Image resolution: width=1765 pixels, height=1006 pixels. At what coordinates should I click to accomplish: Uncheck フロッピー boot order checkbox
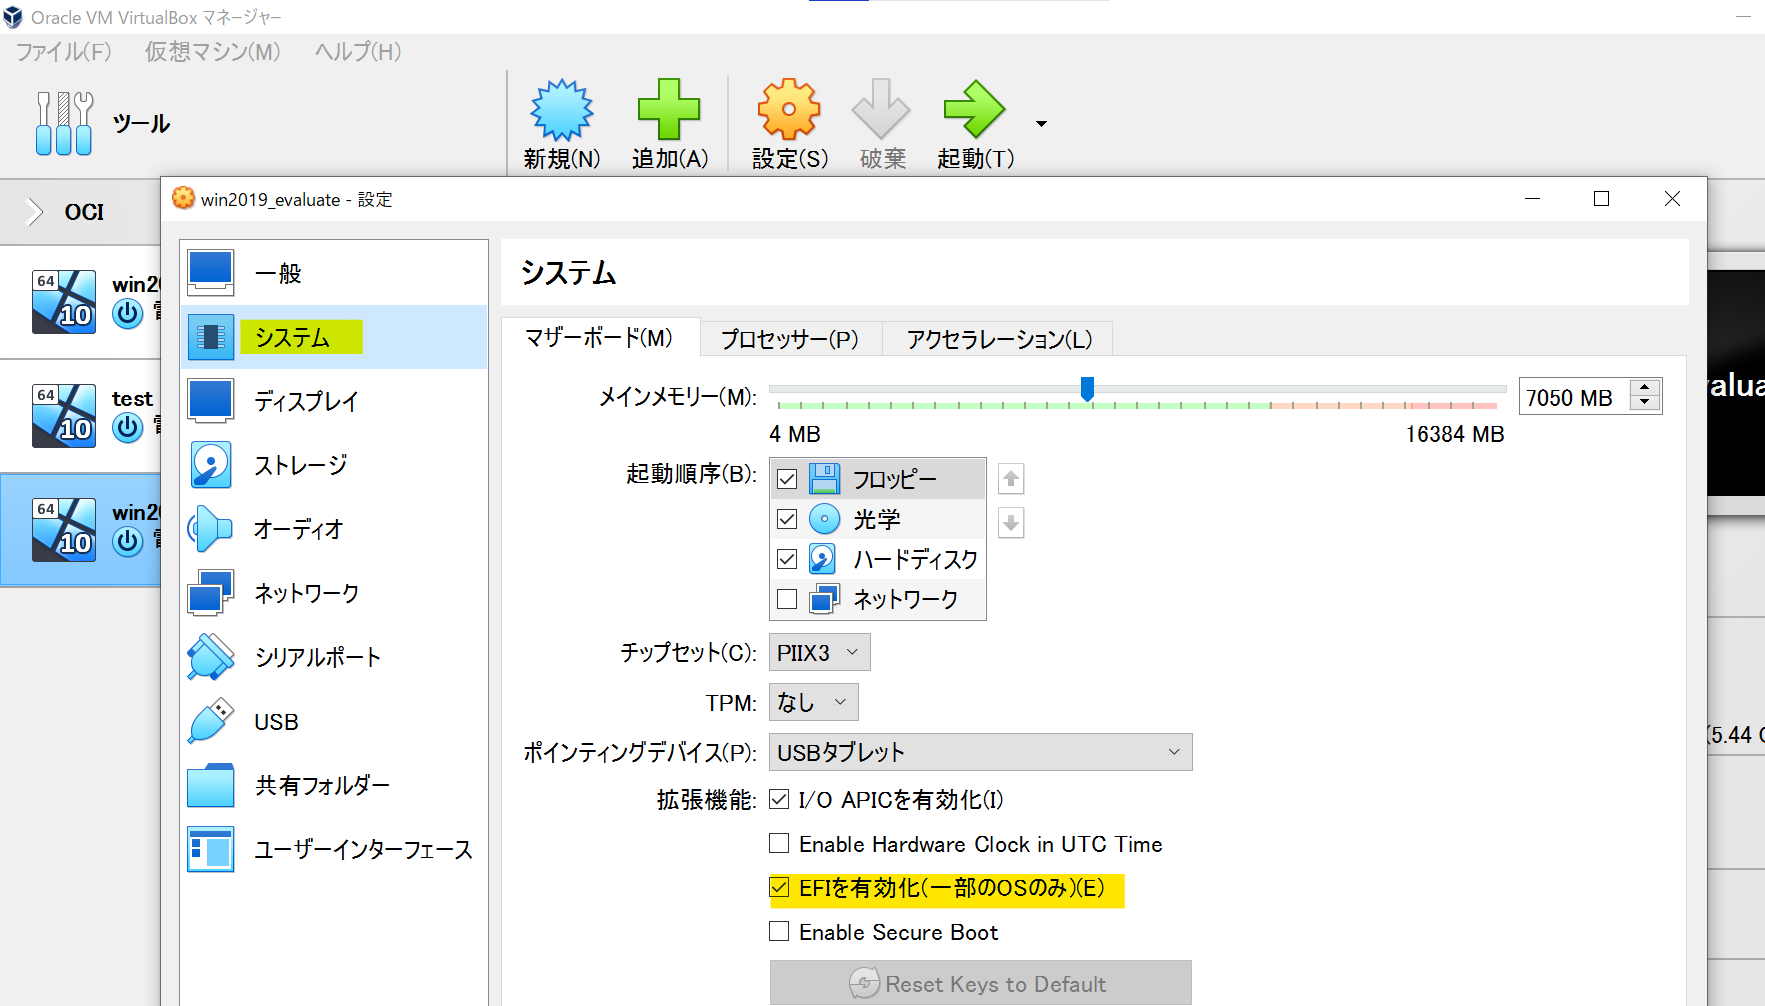pos(787,479)
